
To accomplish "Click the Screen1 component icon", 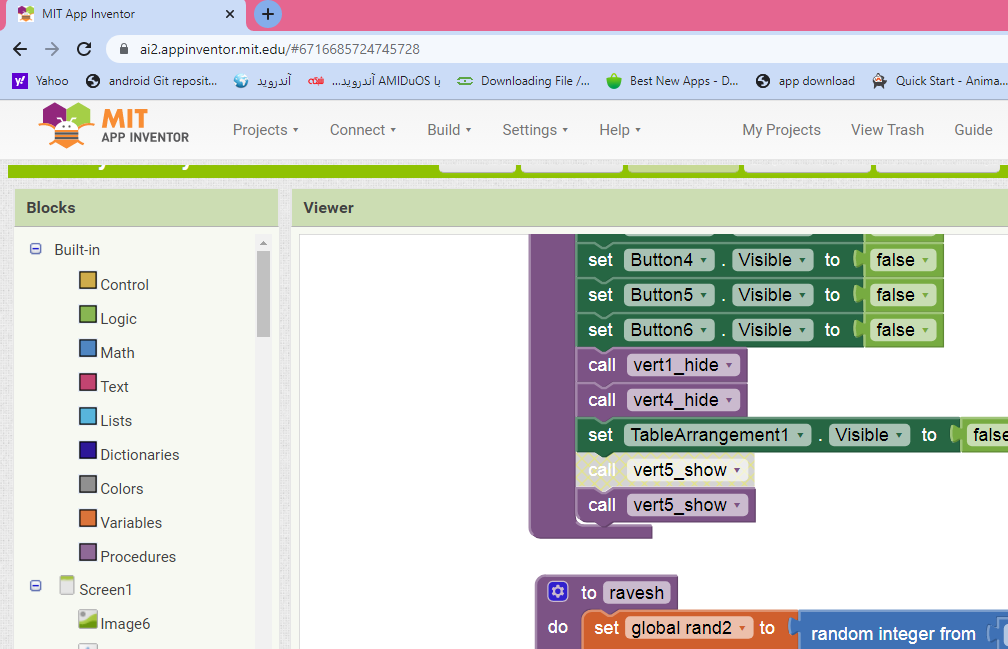I will [x=67, y=587].
